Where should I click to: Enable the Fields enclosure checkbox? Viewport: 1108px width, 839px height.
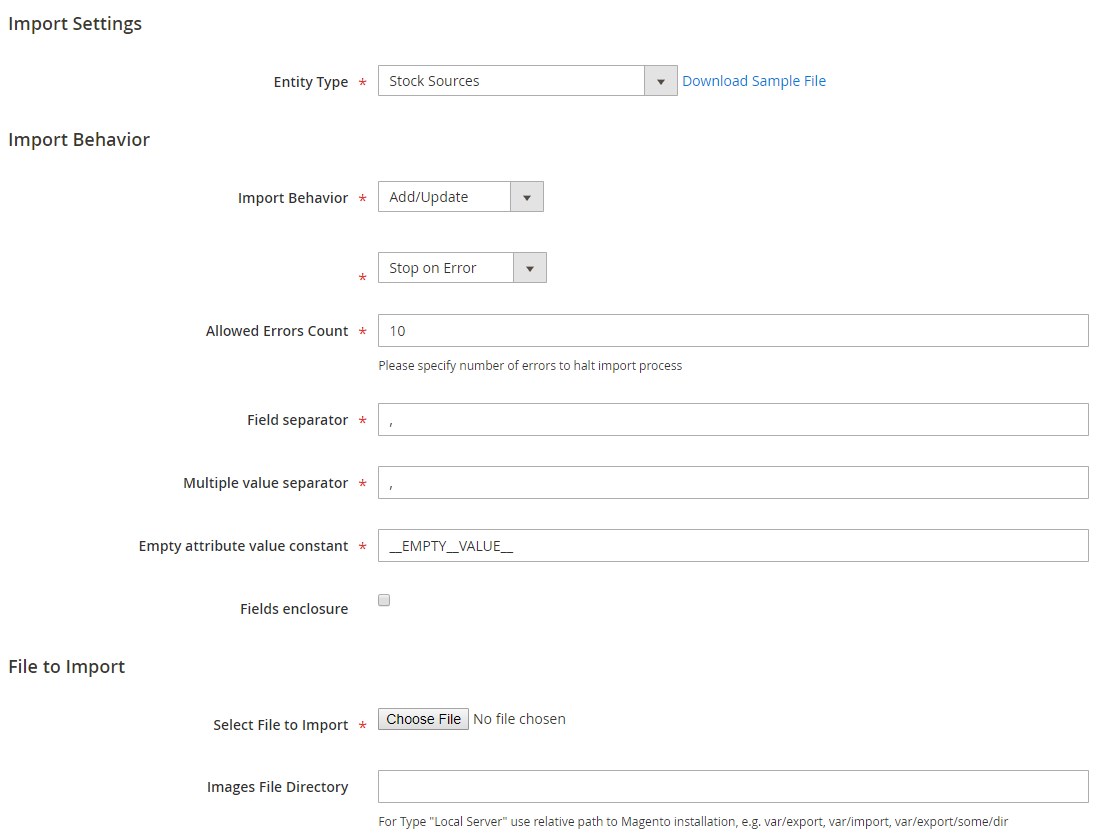click(x=384, y=600)
